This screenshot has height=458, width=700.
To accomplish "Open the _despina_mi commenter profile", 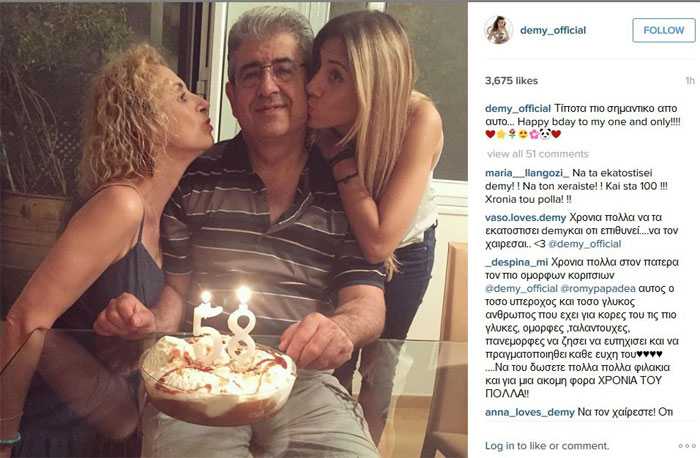I will (517, 262).
